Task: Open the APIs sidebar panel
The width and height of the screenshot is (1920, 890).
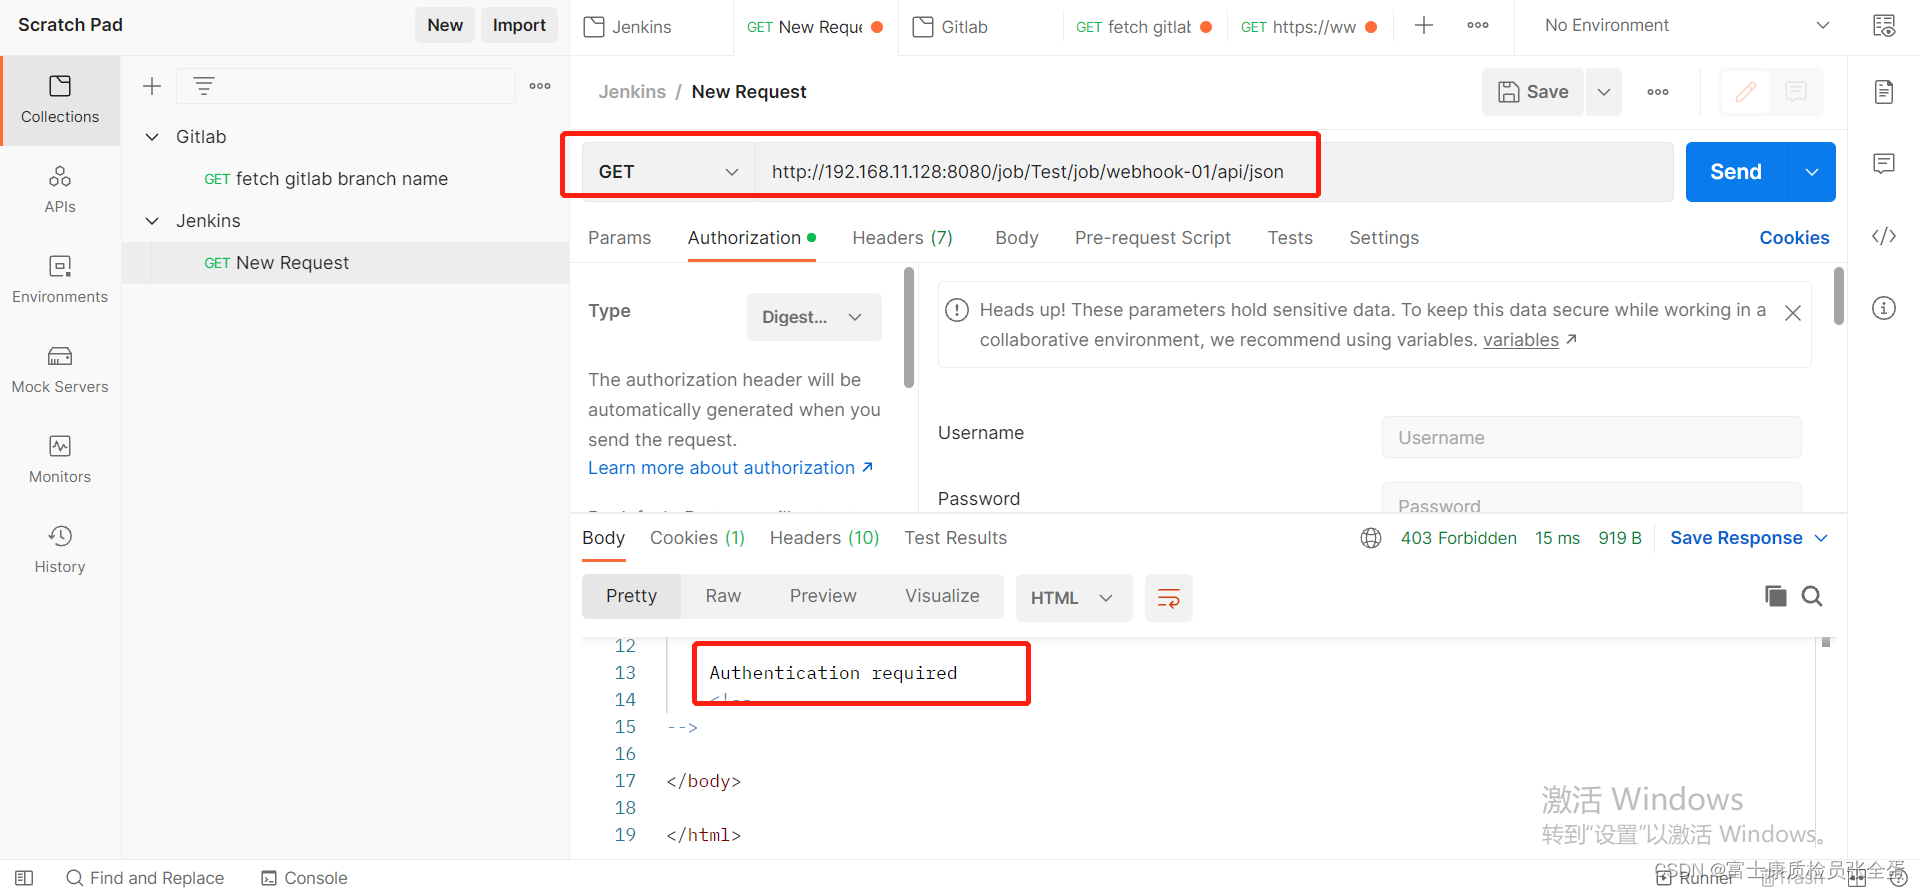Action: pos(60,190)
